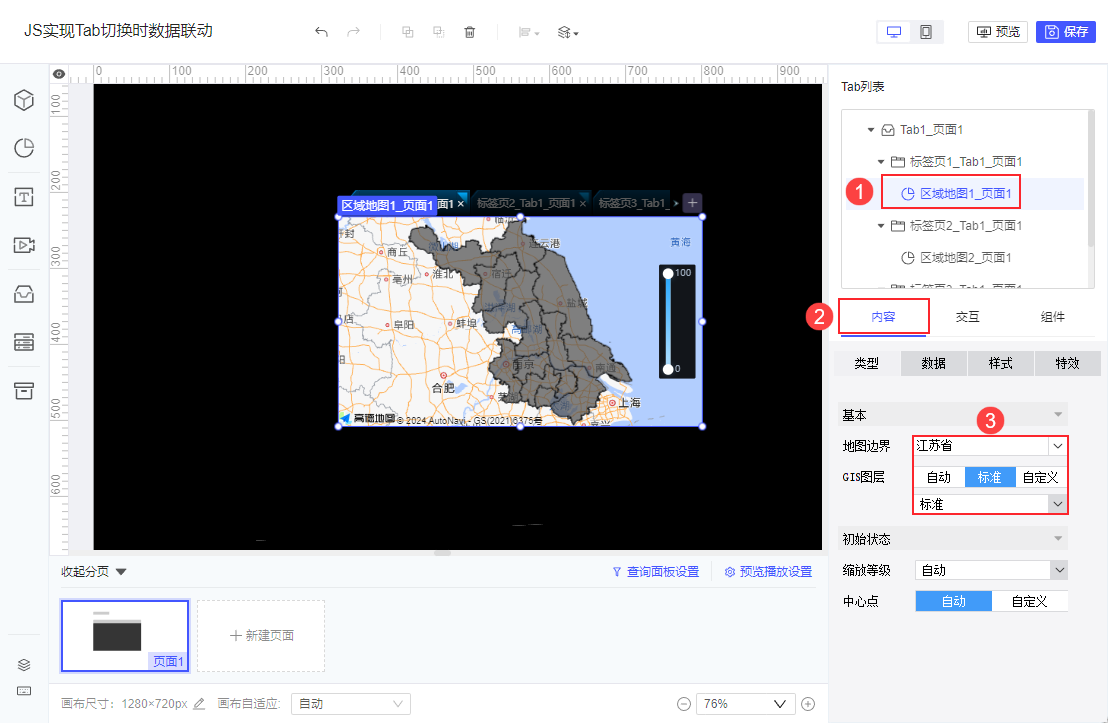Image resolution: width=1108 pixels, height=723 pixels.
Task: Delete selection with the trash icon
Action: point(469,31)
